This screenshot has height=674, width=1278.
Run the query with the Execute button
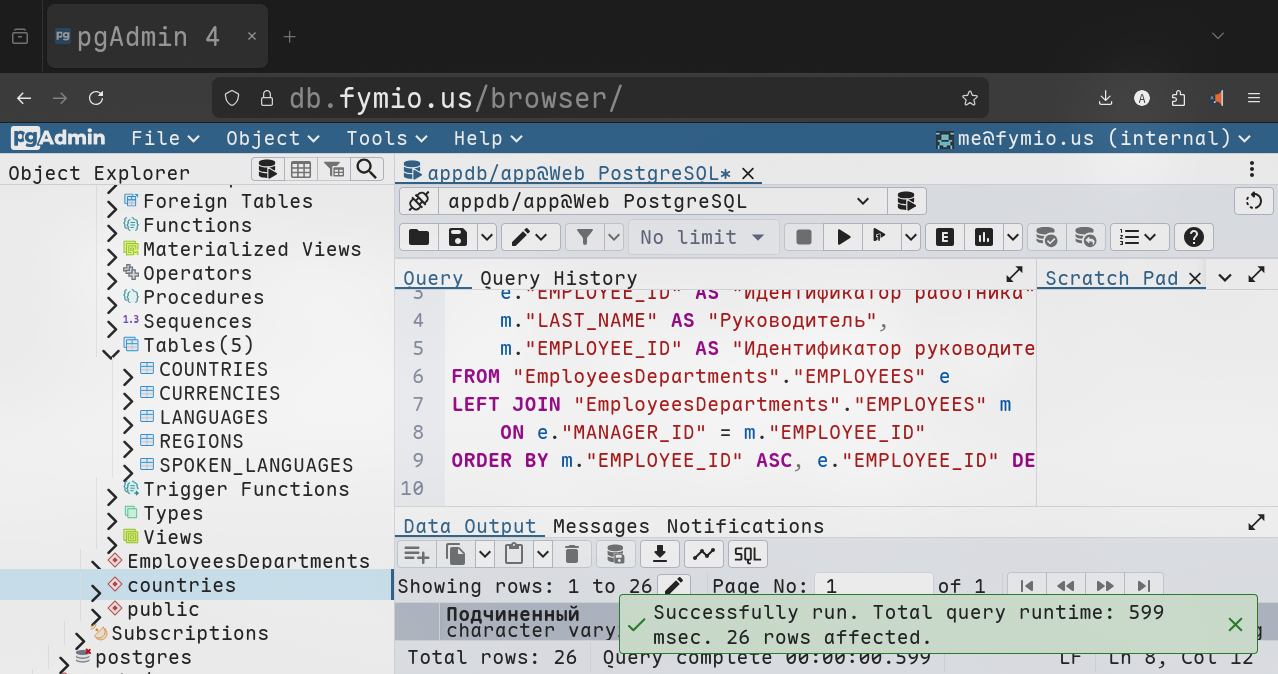844,237
